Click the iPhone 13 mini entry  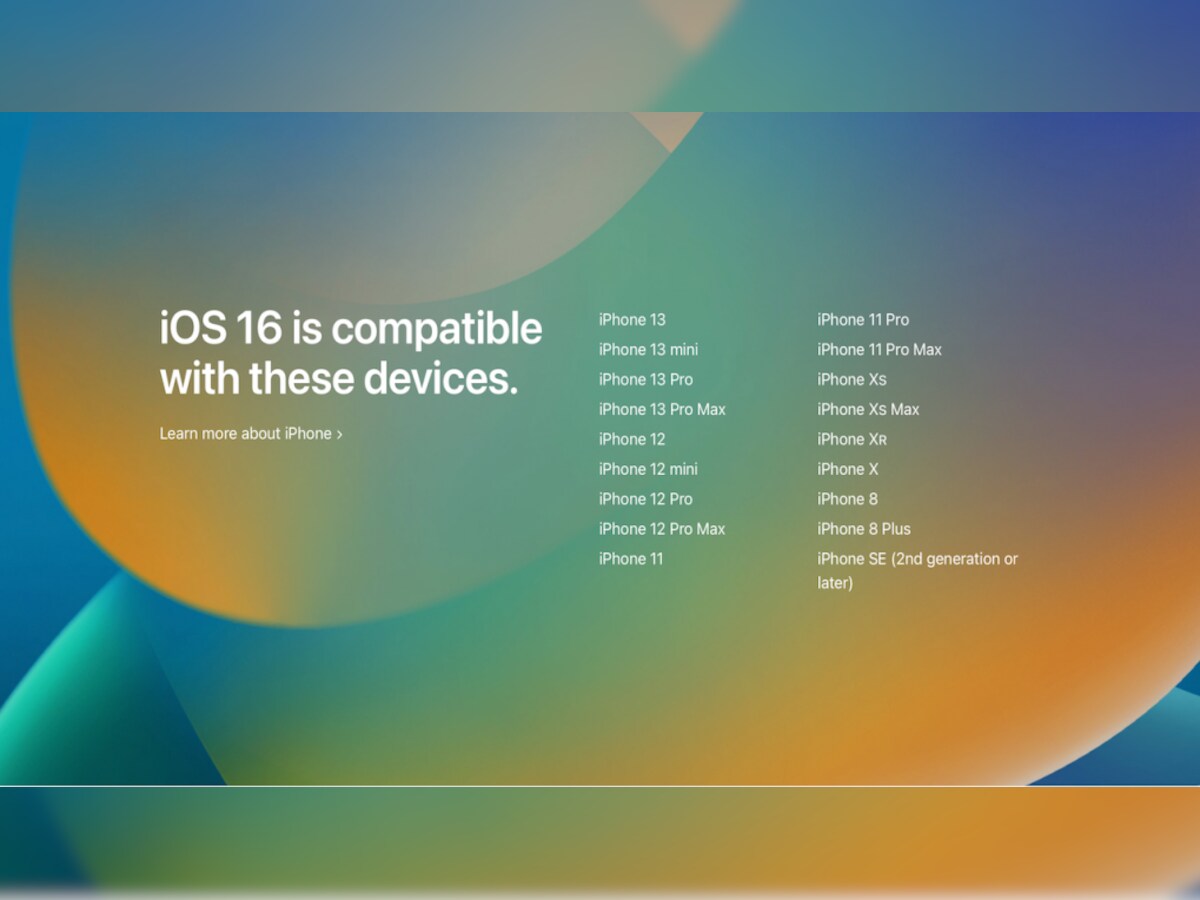[648, 350]
